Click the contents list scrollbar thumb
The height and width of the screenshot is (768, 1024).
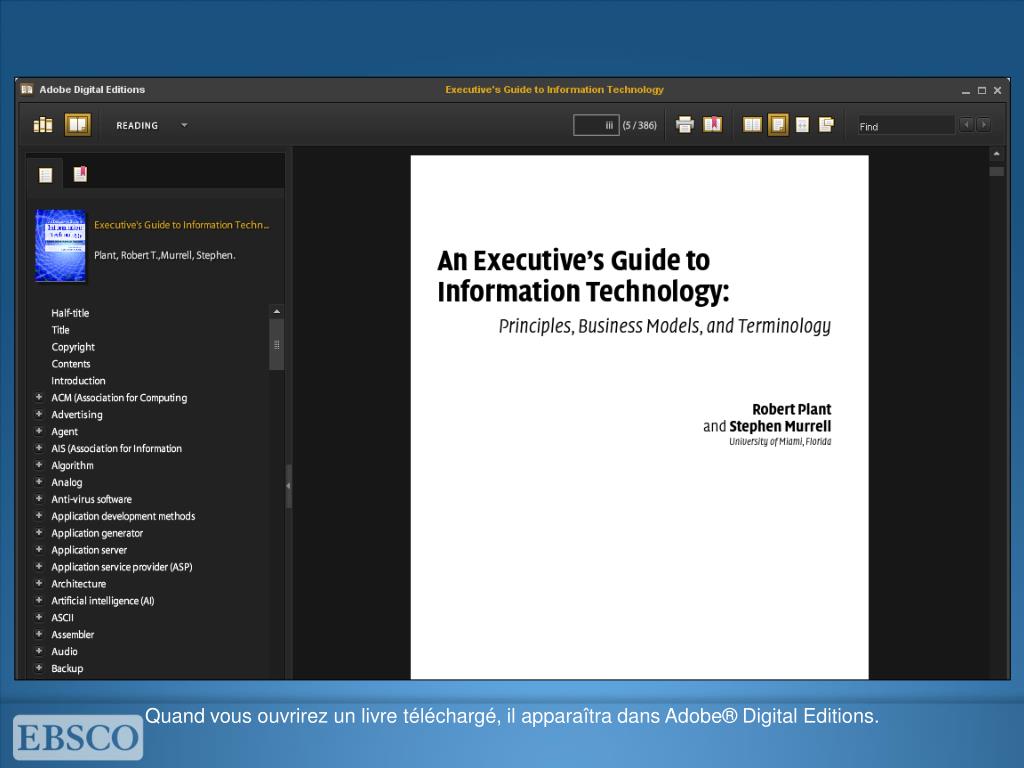[277, 345]
